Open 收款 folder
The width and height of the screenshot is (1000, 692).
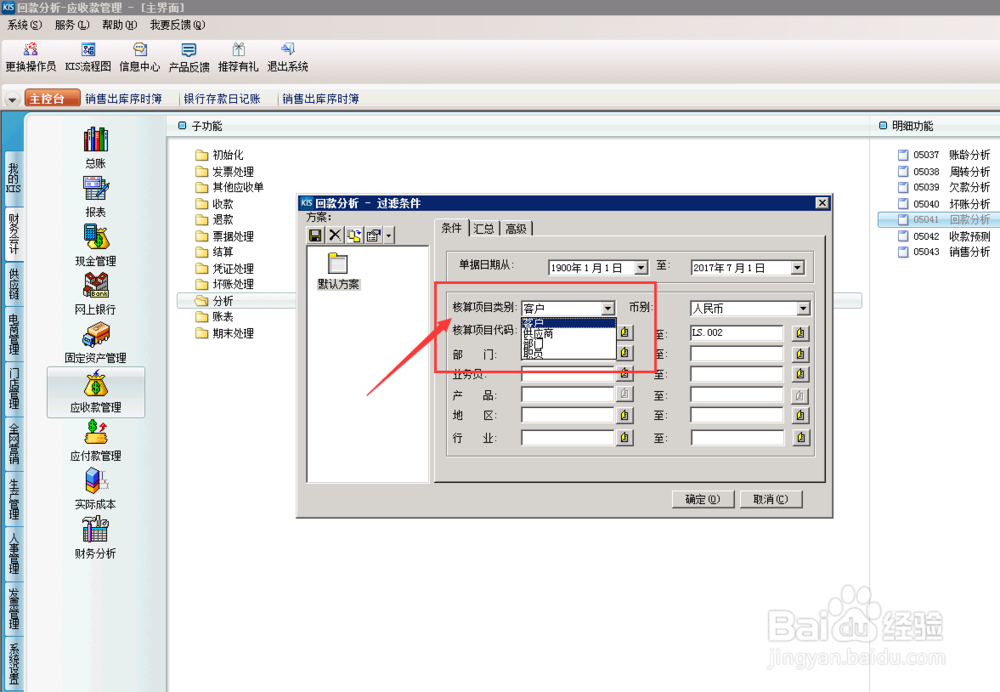215,204
